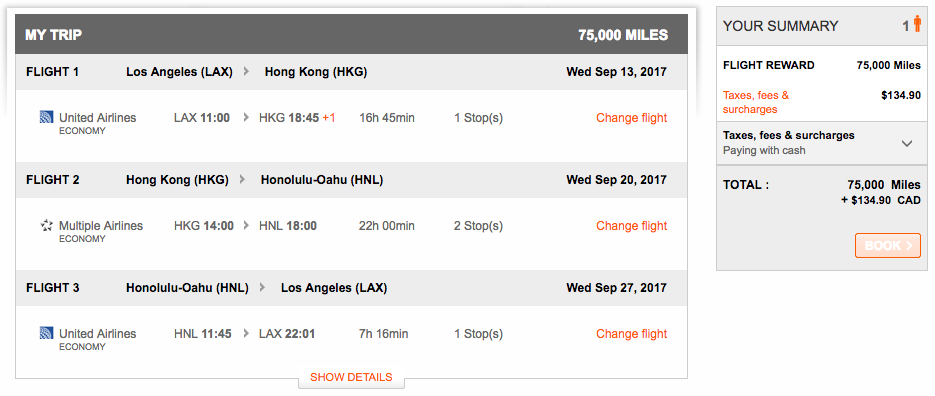Click arrow between LAX 11:00 and HKG 18:45
The height and width of the screenshot is (396, 935).
pos(246,118)
